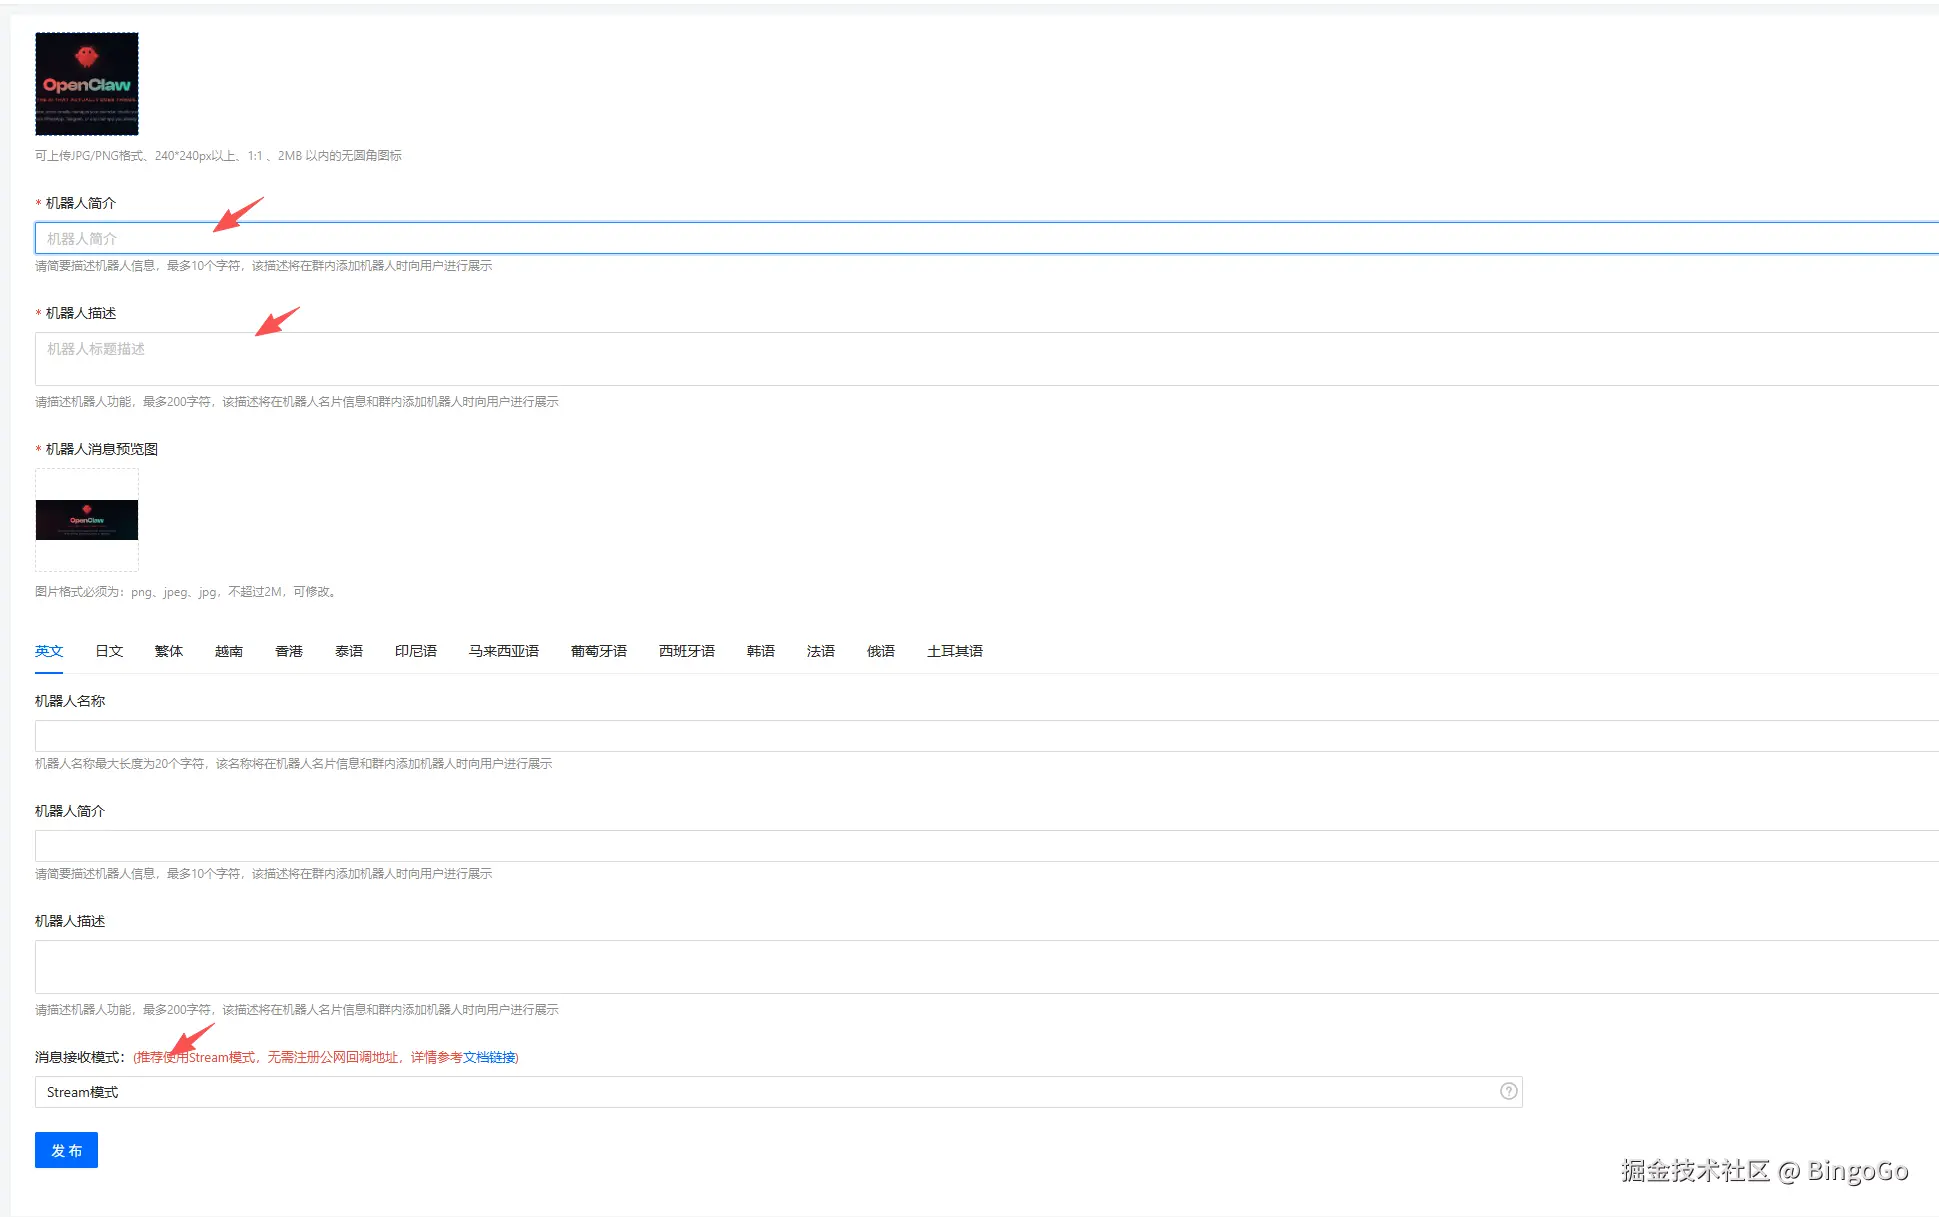
Task: Switch to the 繁体 tab
Action: [x=169, y=651]
